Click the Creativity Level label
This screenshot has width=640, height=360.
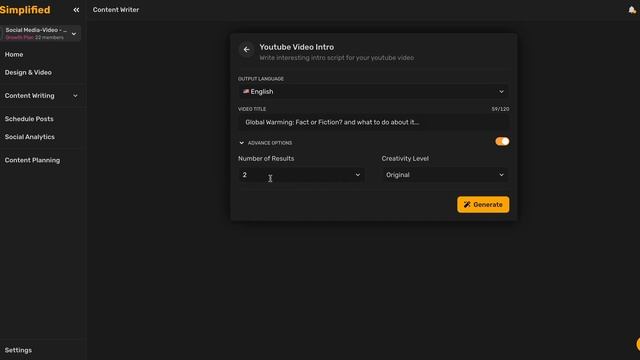point(405,158)
